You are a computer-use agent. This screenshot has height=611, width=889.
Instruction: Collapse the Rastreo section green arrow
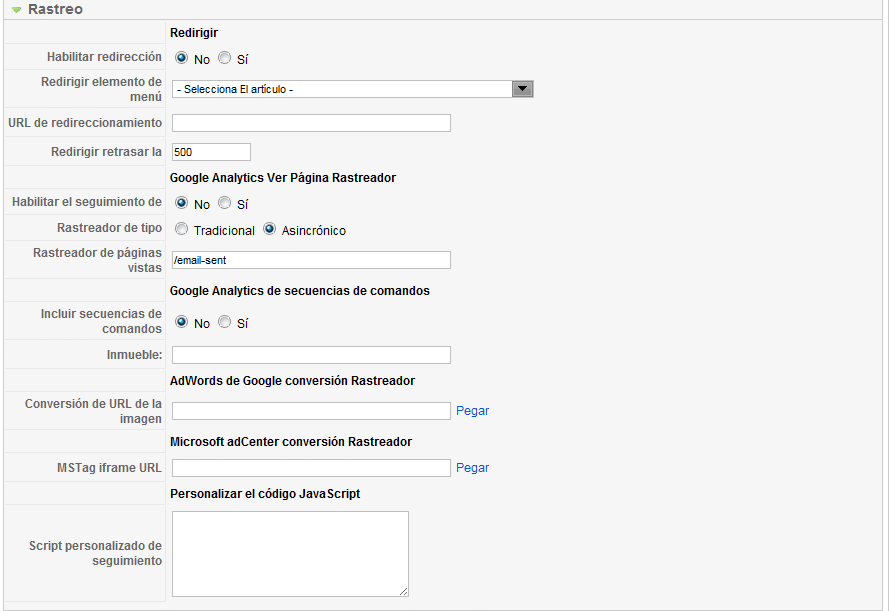(16, 10)
